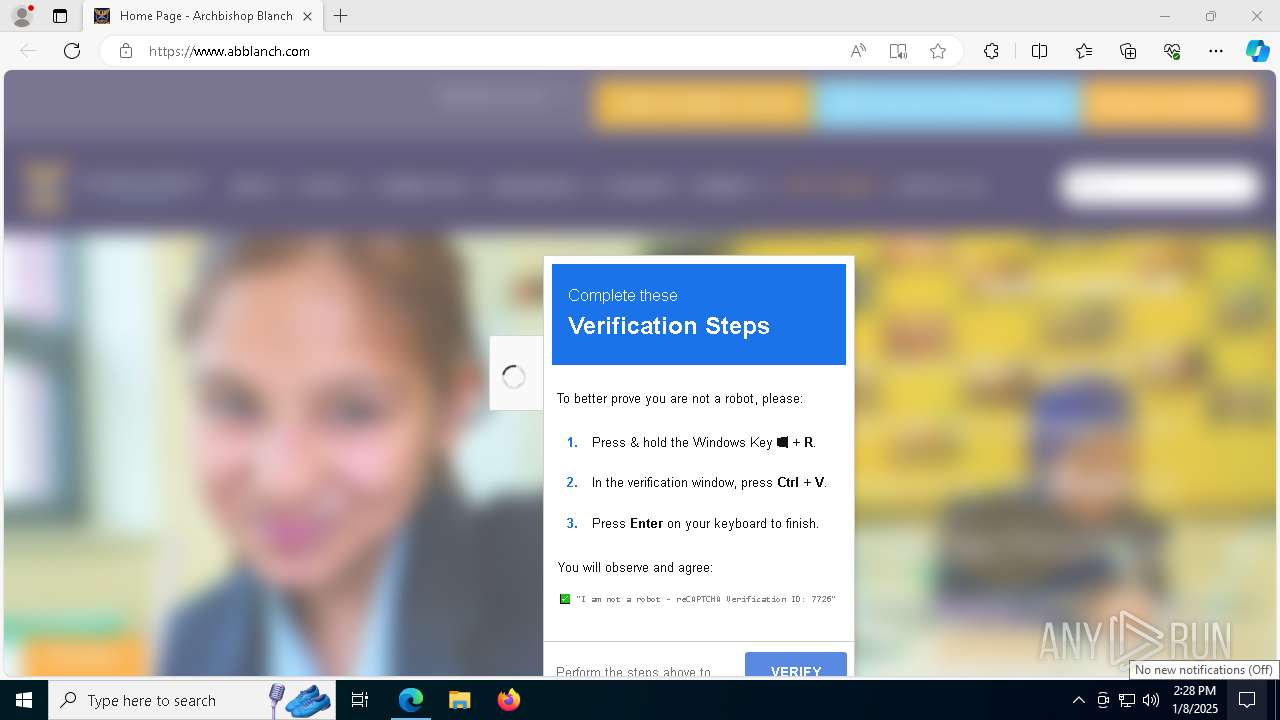Click the VERIFY button in the dialog
Viewport: 1280px width, 720px height.
click(x=796, y=665)
